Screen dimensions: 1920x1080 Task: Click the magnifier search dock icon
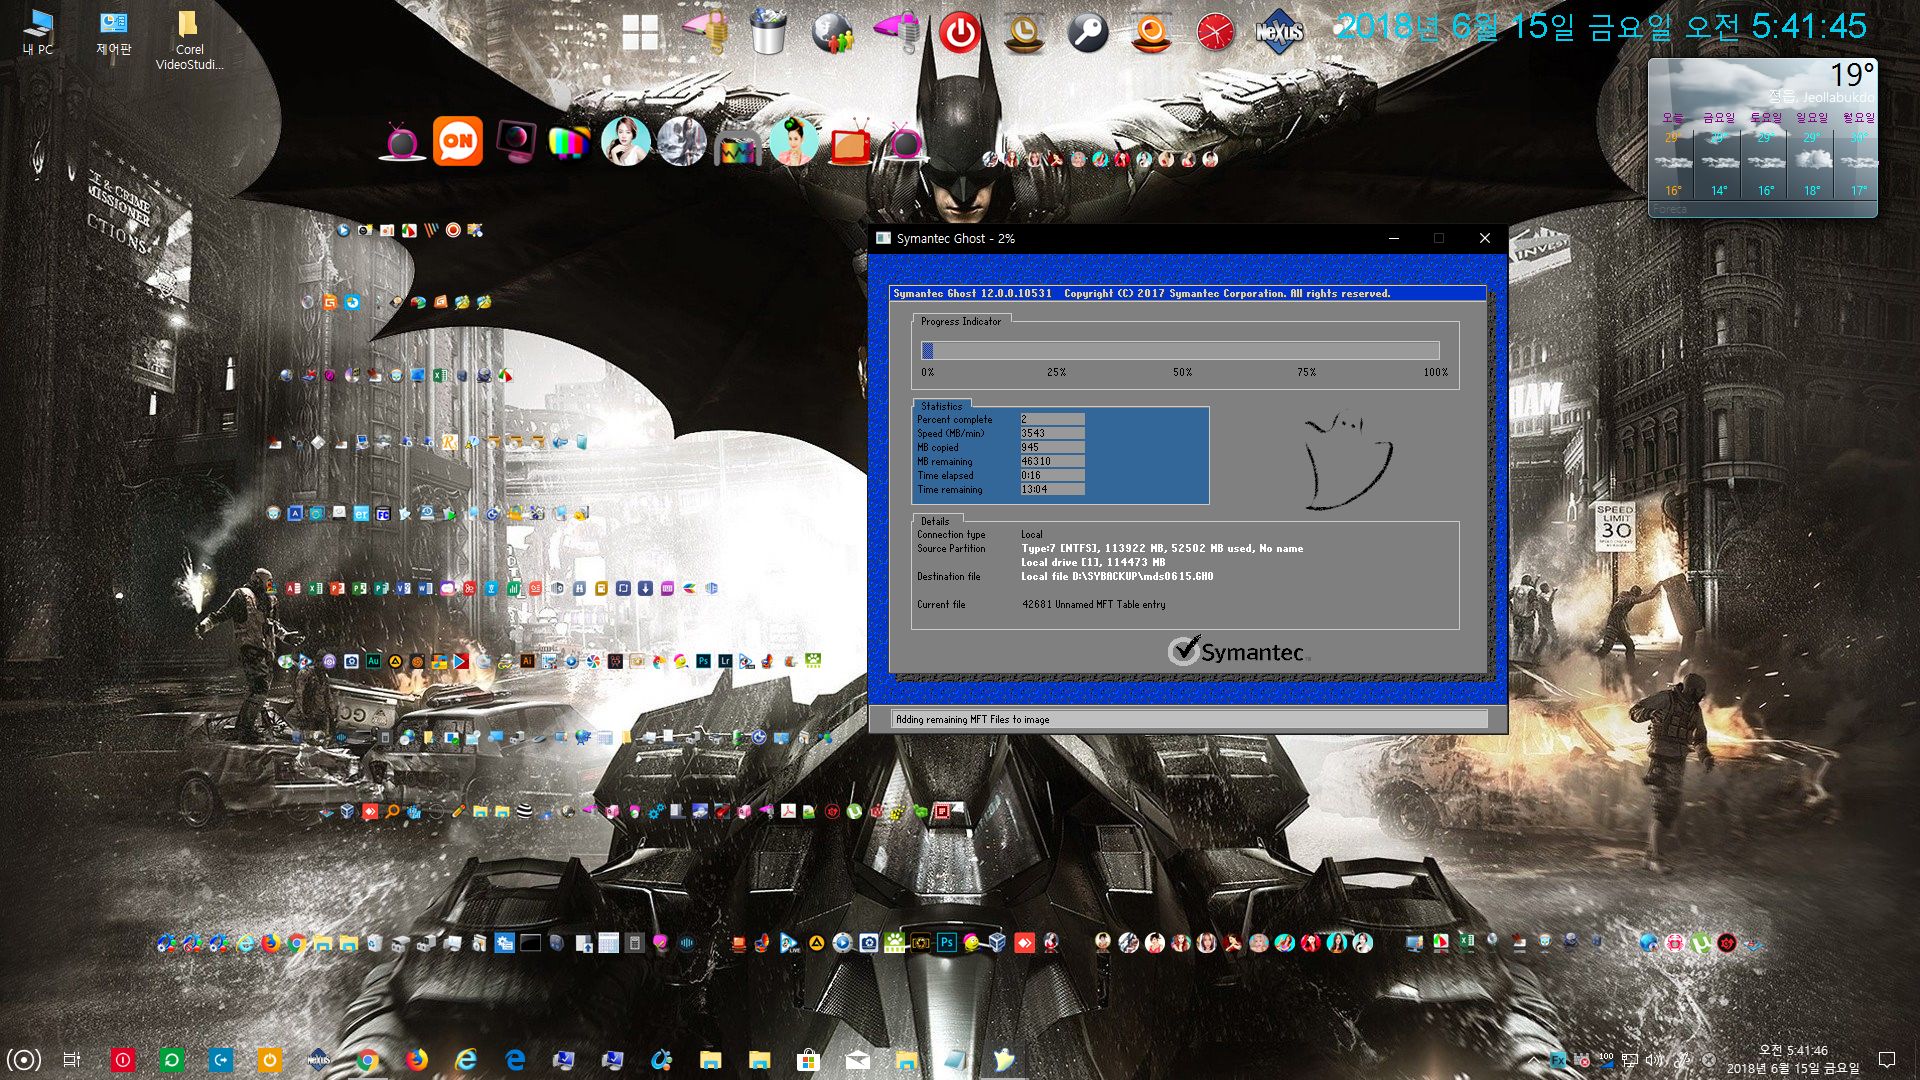1087,33
